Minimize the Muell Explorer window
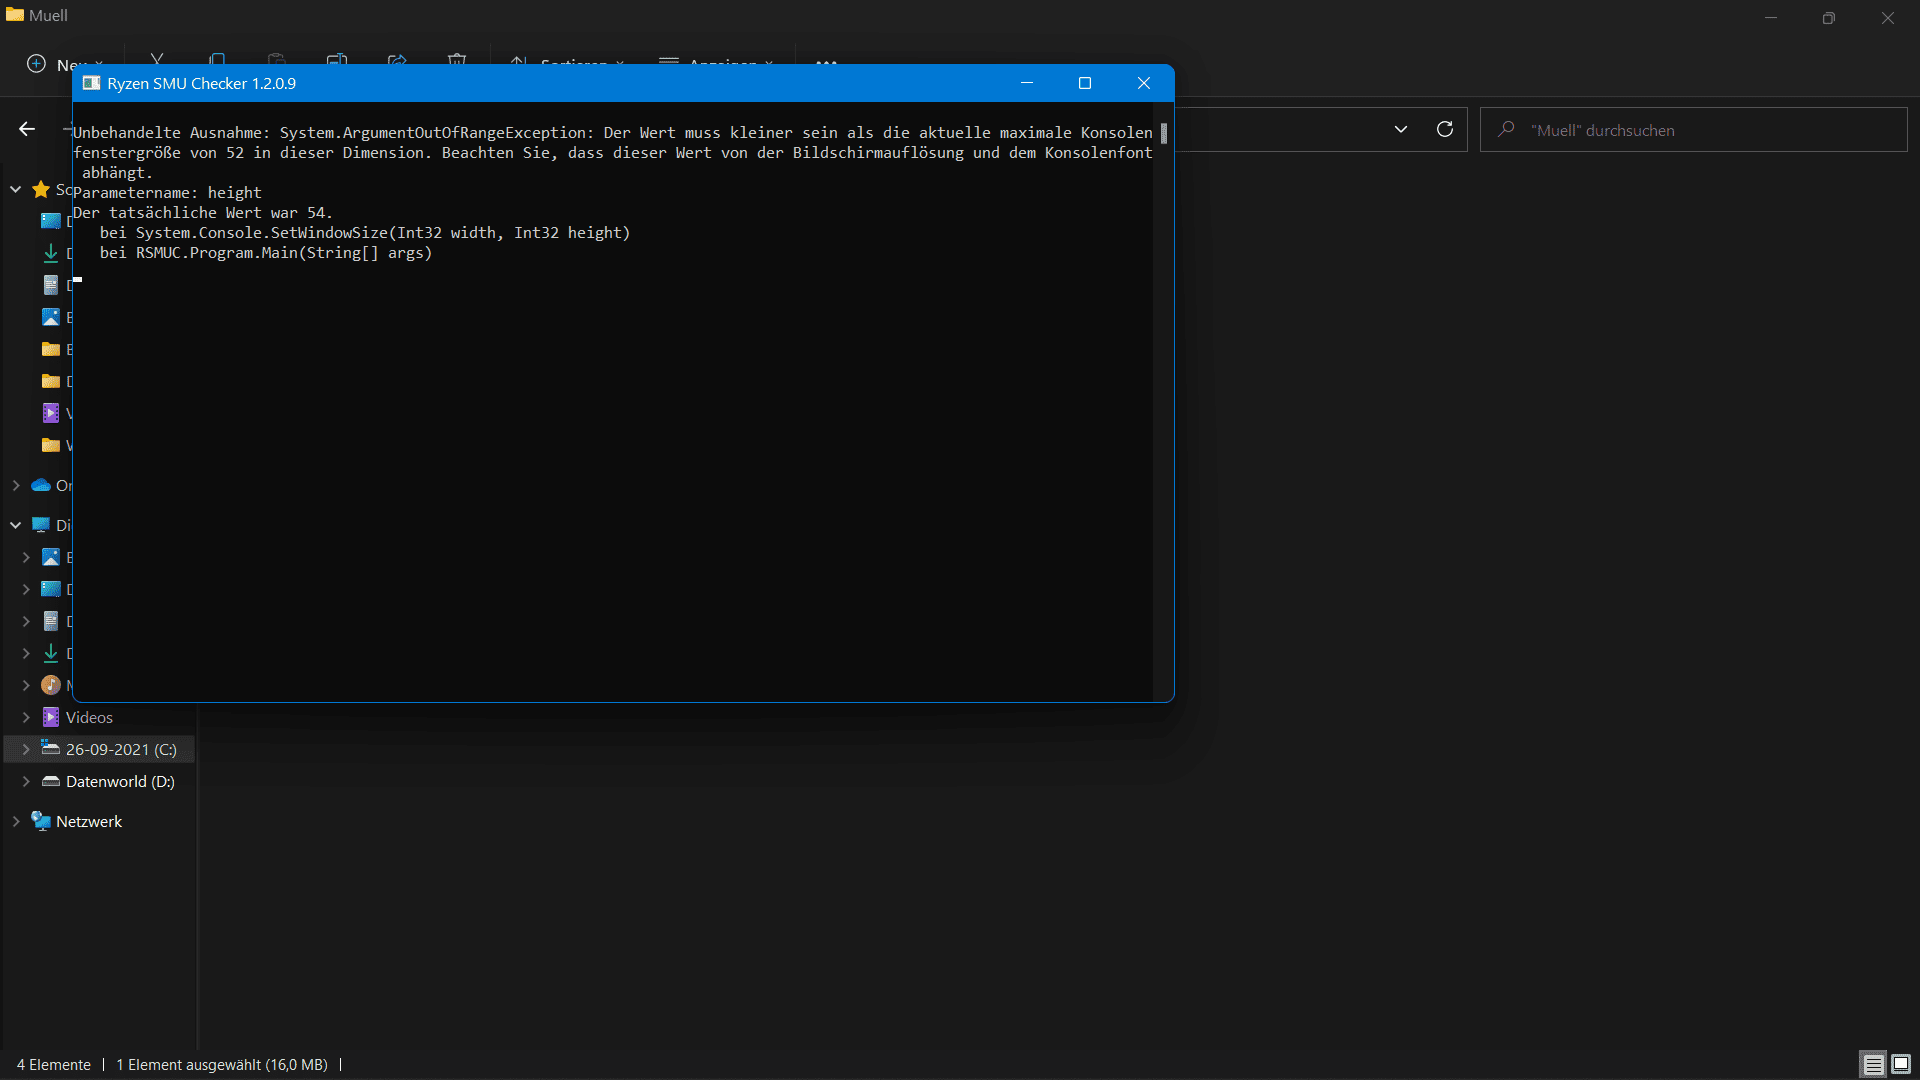 1771,17
